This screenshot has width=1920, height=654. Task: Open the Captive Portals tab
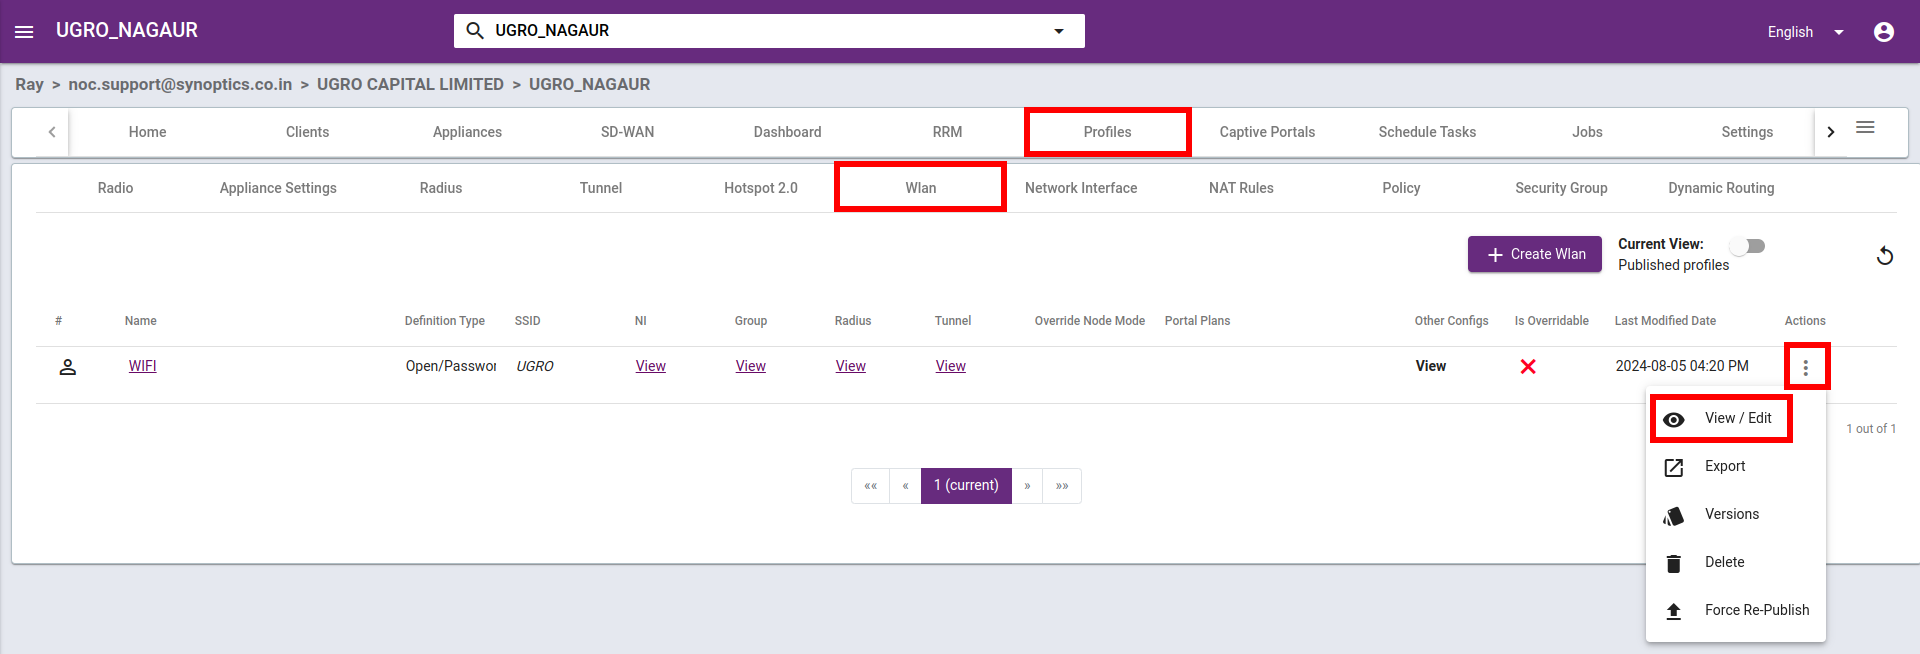click(x=1268, y=132)
